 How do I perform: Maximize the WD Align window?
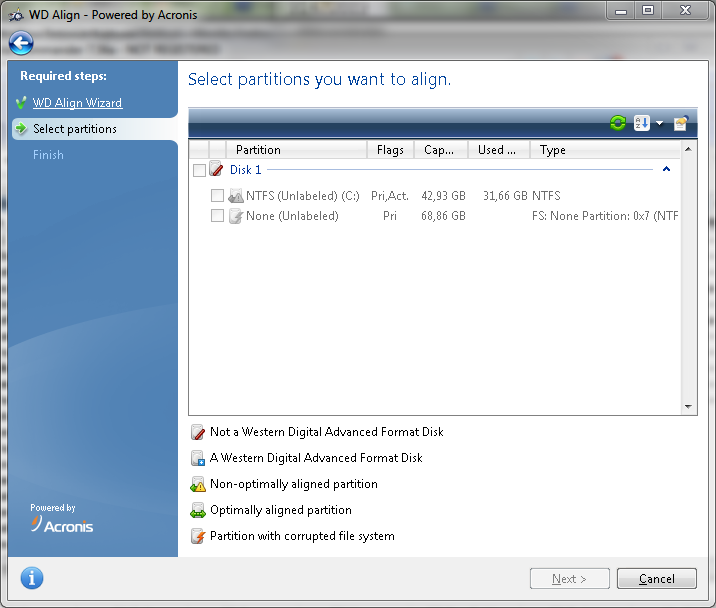[x=648, y=11]
